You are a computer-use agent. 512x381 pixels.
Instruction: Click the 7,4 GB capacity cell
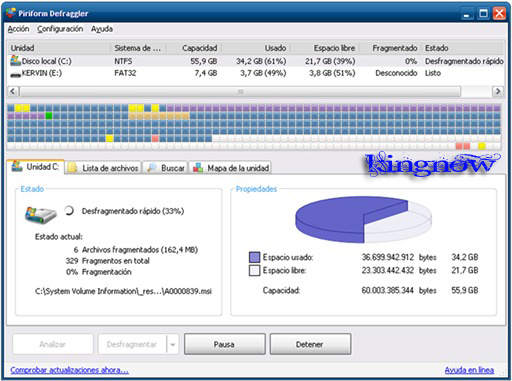point(206,73)
